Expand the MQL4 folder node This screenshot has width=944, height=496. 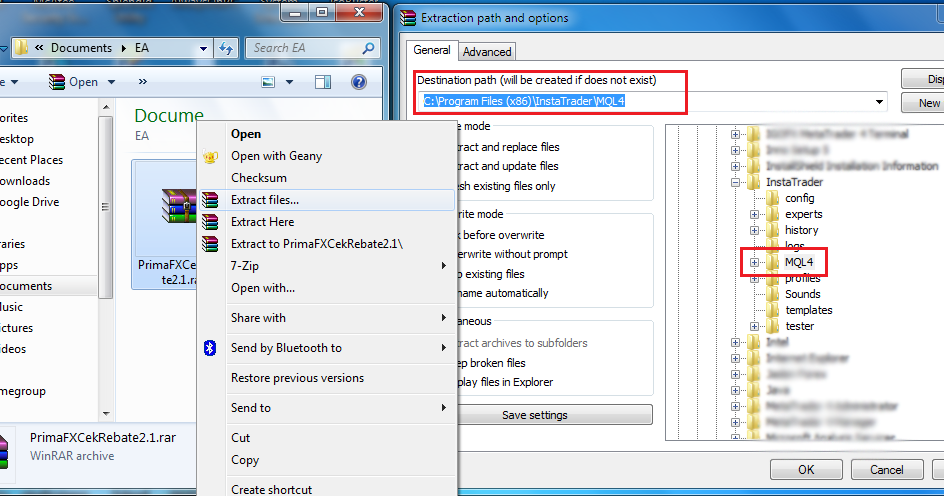(754, 262)
